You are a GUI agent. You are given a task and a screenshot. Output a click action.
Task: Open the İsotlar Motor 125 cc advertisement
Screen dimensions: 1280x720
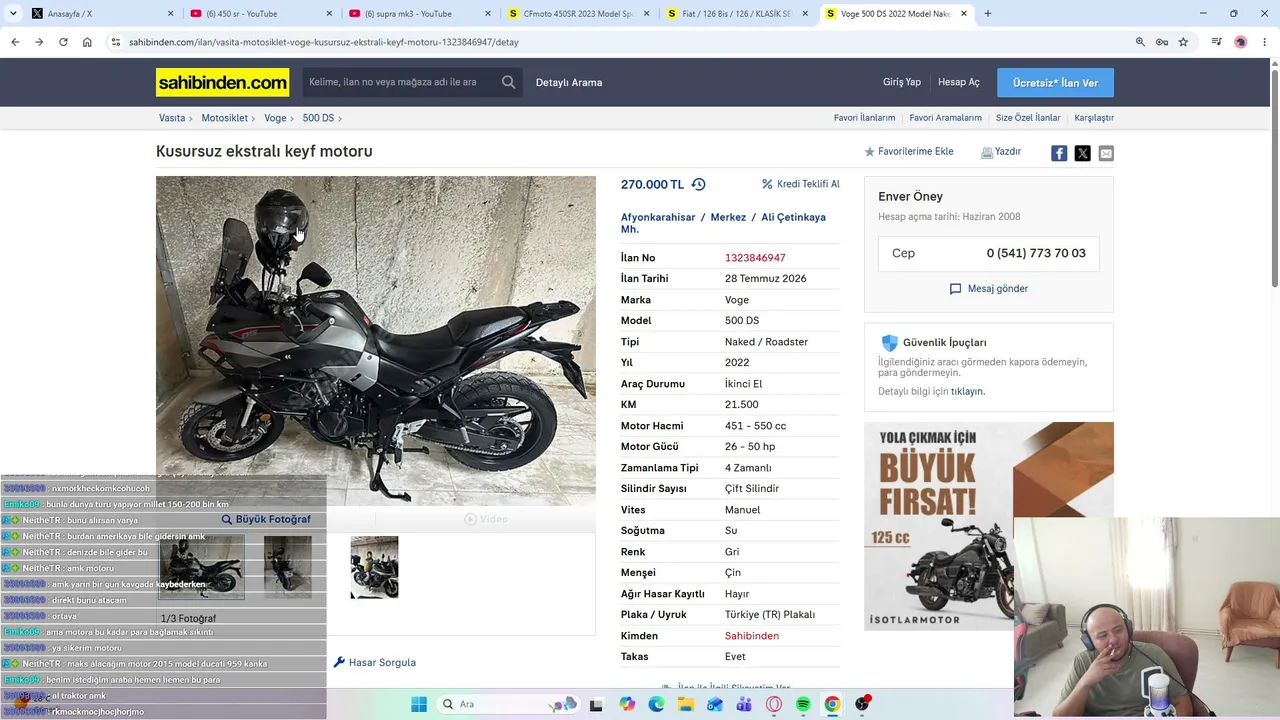pyautogui.click(x=939, y=526)
